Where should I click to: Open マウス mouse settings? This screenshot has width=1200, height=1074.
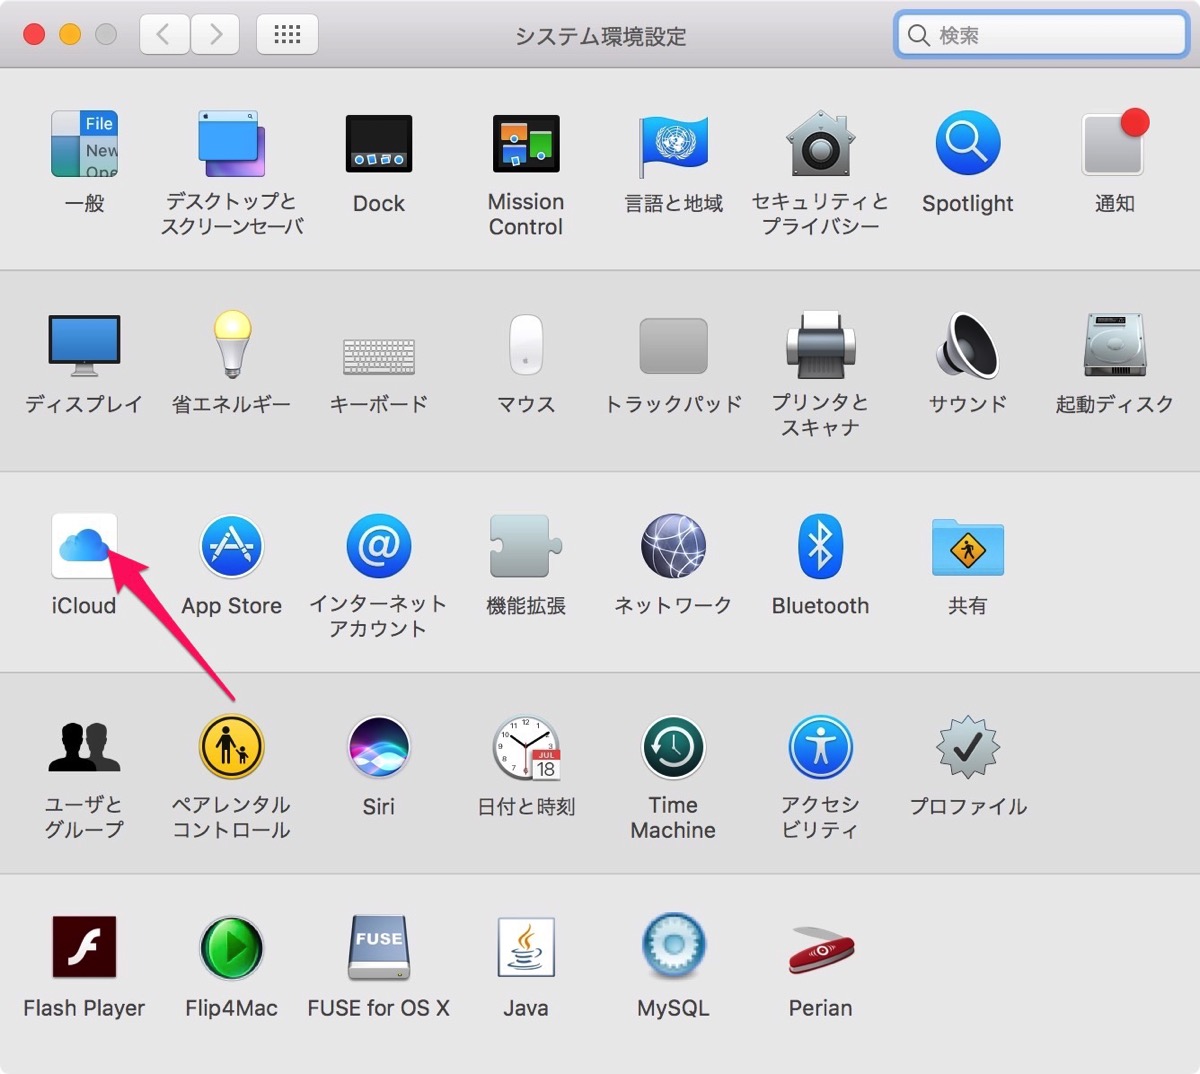pyautogui.click(x=526, y=345)
